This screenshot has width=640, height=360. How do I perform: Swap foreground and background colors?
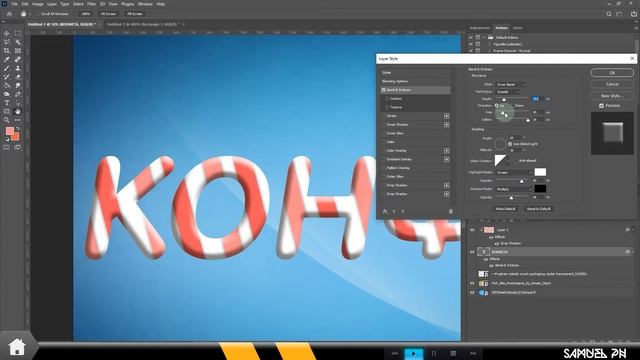pyautogui.click(x=18, y=129)
